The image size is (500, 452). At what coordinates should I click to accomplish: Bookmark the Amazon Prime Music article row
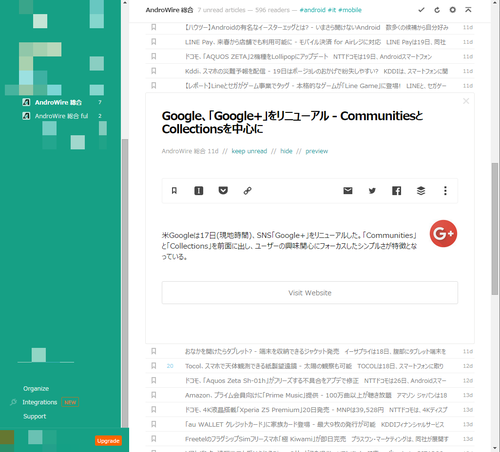(x=154, y=395)
